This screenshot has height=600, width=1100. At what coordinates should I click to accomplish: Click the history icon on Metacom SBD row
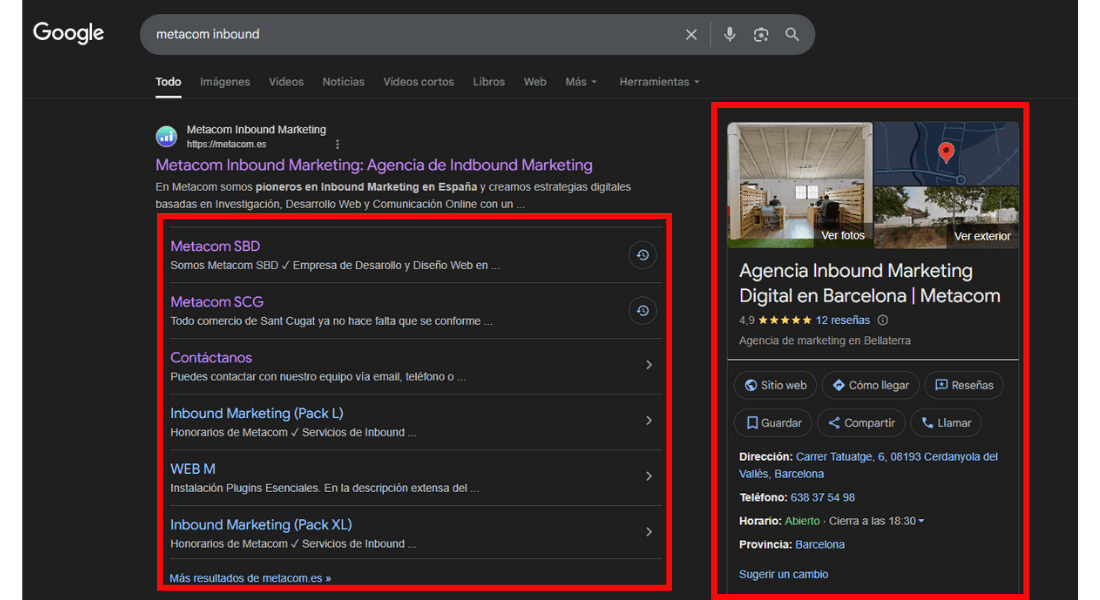pos(643,255)
